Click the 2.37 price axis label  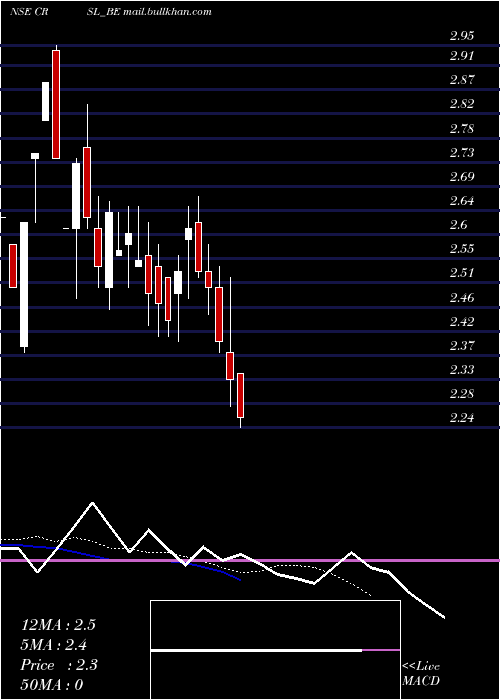[x=462, y=346]
